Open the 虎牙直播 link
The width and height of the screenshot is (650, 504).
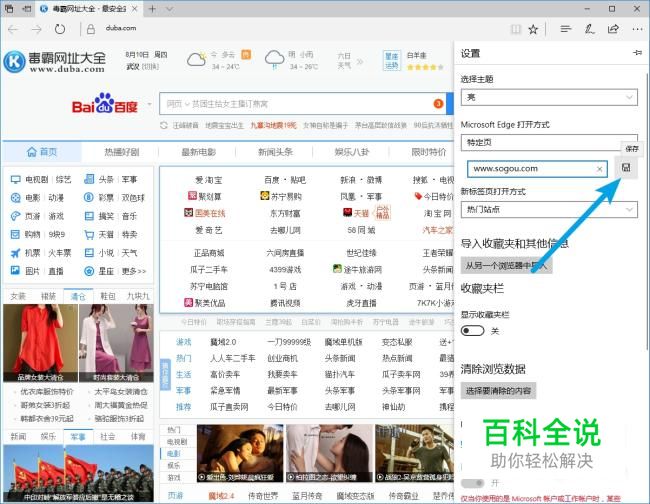tap(361, 303)
